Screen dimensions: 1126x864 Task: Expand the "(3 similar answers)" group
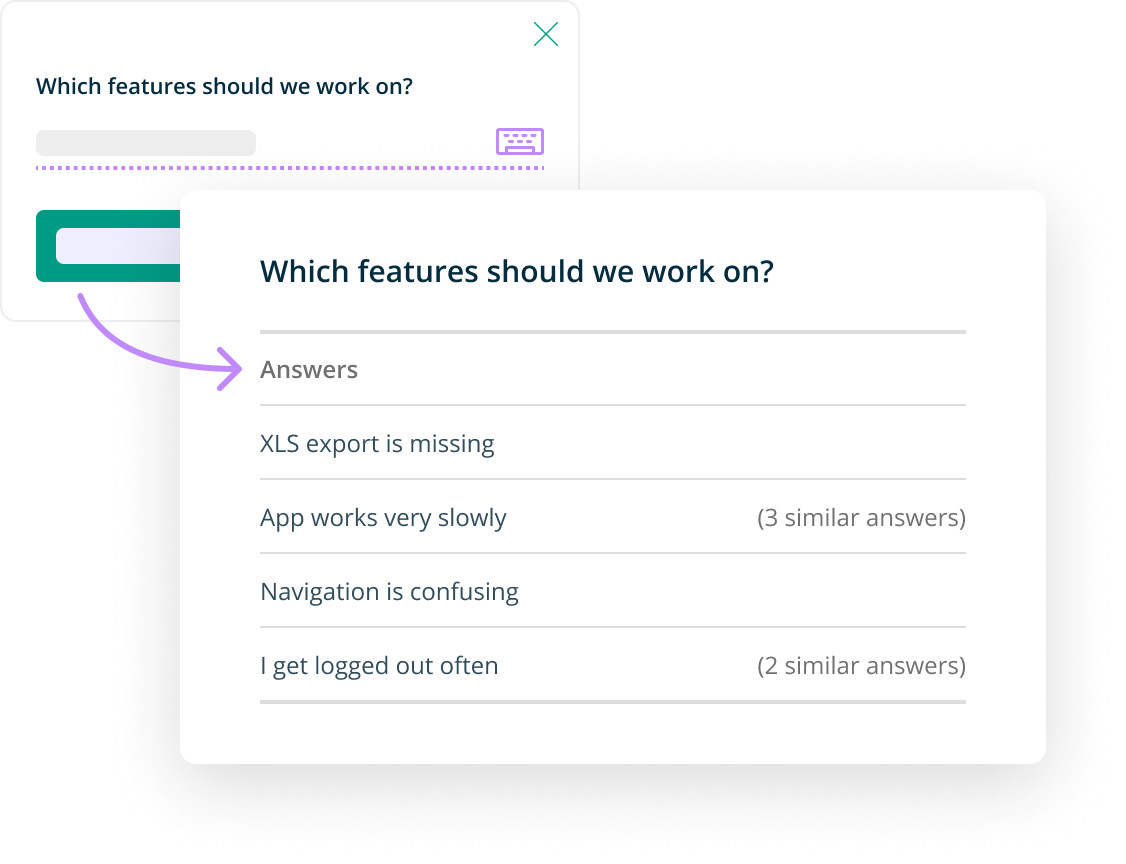pos(861,518)
